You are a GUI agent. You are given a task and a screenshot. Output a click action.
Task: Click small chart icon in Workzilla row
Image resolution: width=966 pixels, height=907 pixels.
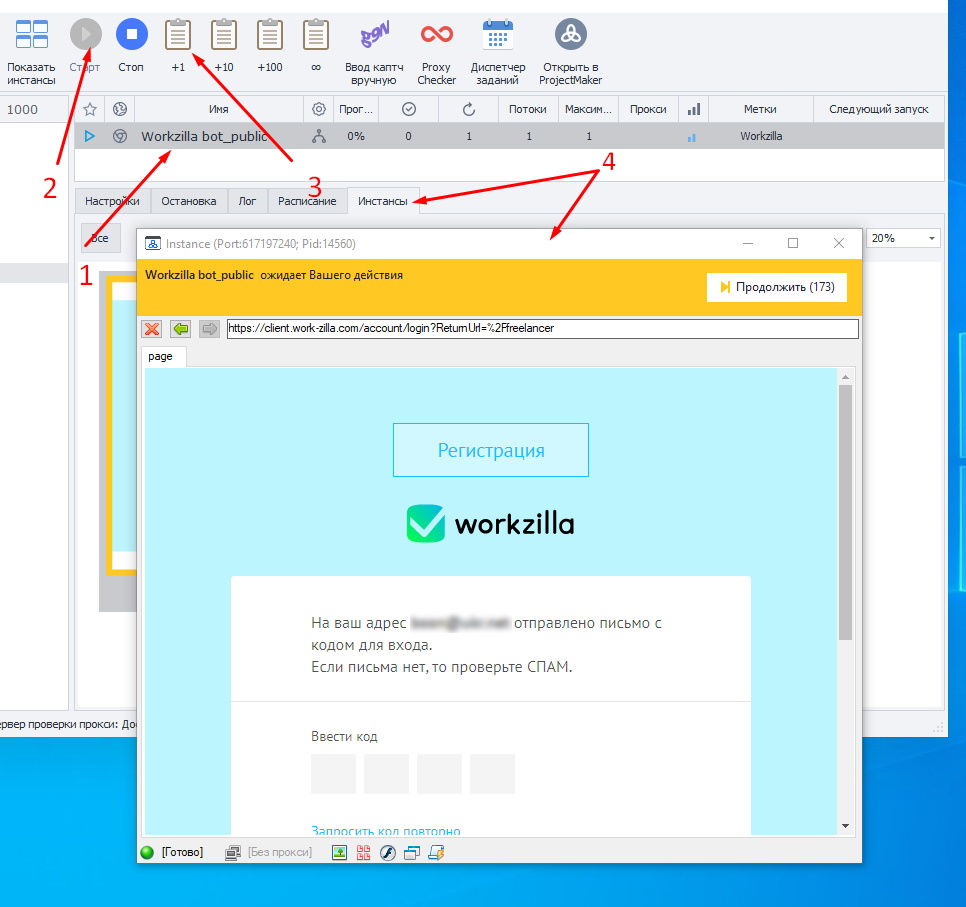click(692, 138)
